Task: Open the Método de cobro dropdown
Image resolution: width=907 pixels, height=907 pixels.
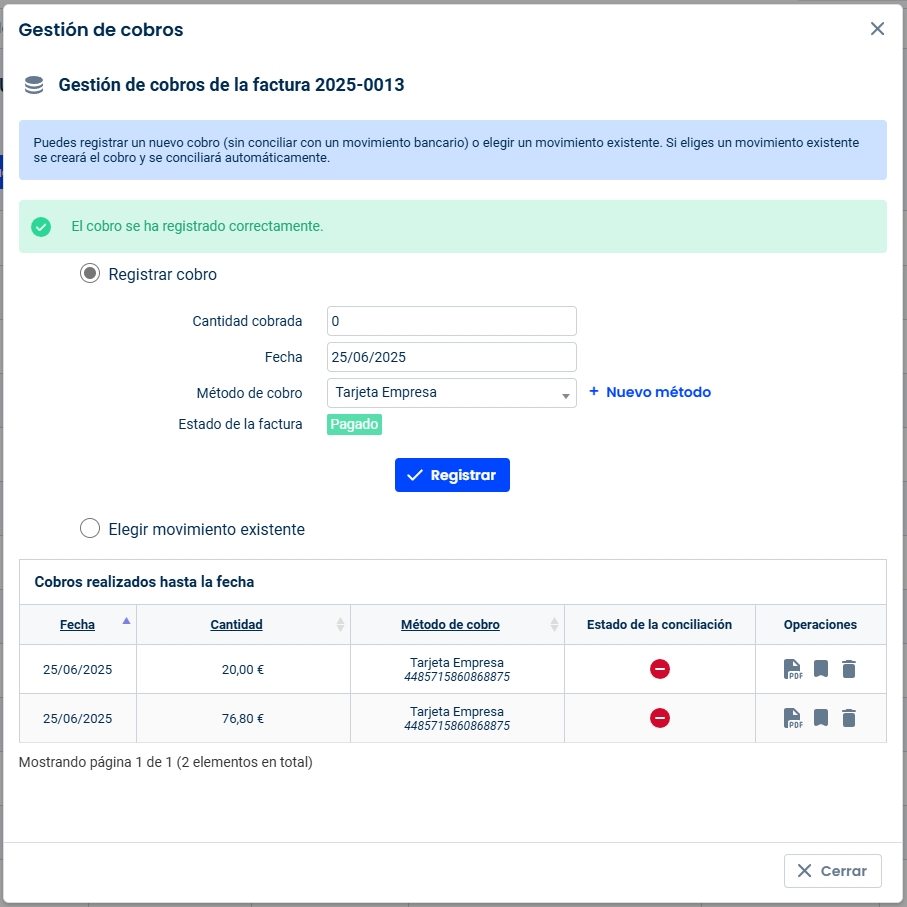Action: 451,393
